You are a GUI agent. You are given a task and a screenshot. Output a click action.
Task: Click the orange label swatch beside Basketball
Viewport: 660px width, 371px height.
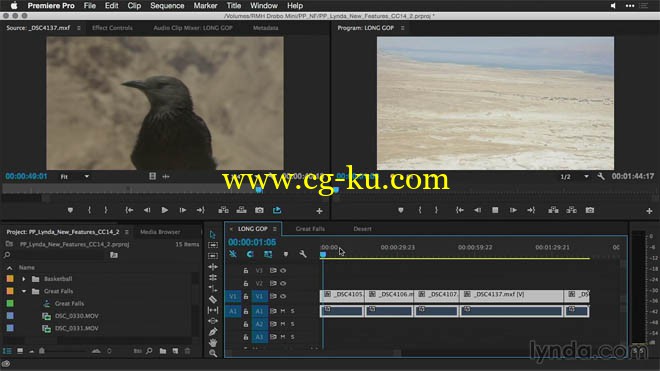(x=10, y=279)
